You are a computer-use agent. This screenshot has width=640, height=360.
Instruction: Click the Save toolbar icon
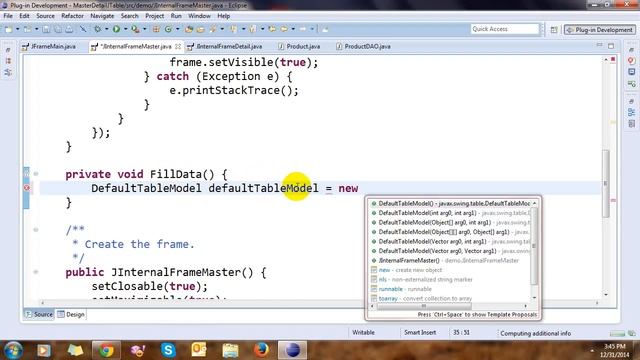coord(46,29)
